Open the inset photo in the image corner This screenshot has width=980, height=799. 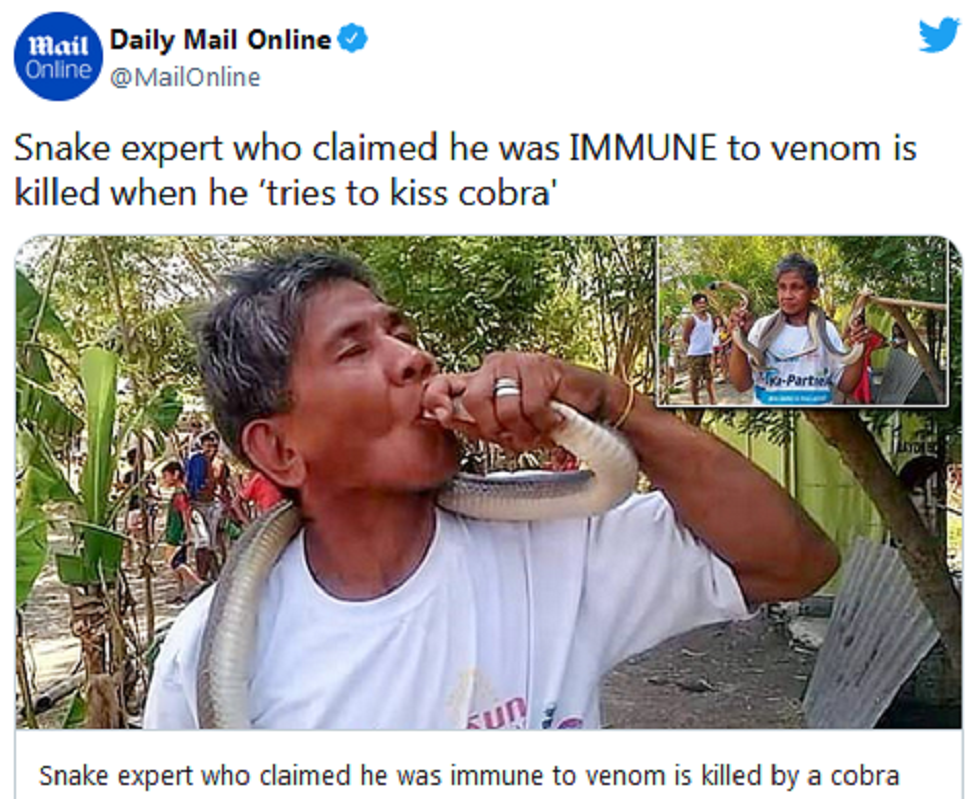(802, 322)
